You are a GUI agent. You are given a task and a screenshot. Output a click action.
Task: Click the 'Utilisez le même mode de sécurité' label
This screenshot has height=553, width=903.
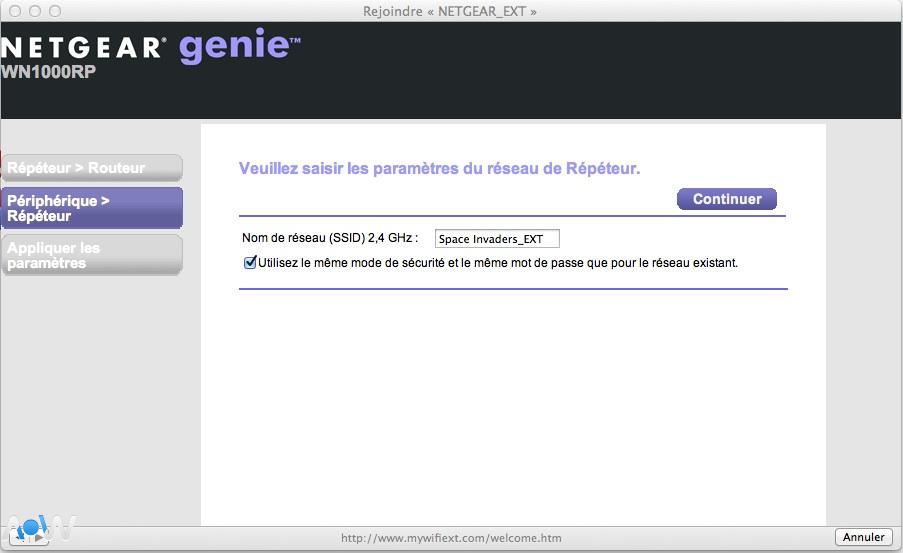tap(498, 263)
